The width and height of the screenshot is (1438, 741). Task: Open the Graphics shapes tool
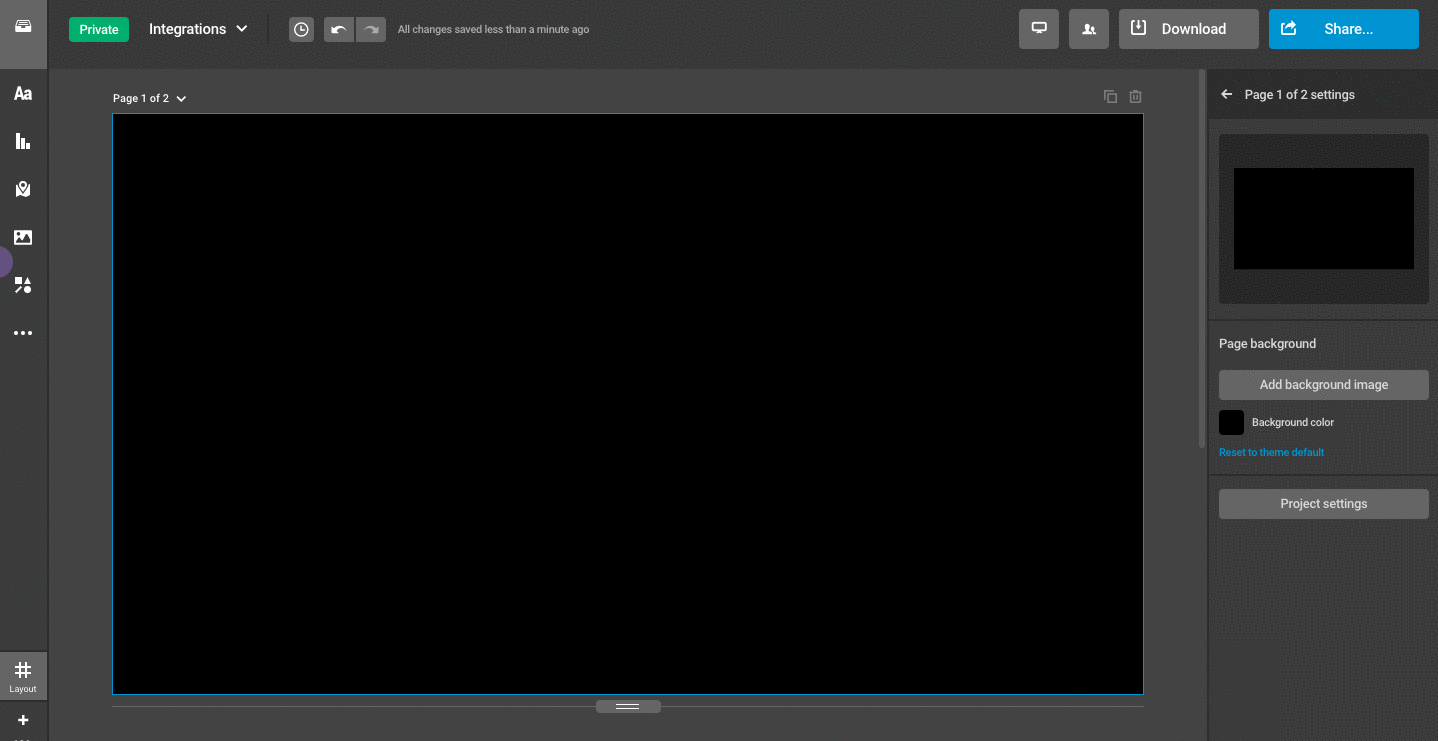click(x=23, y=285)
